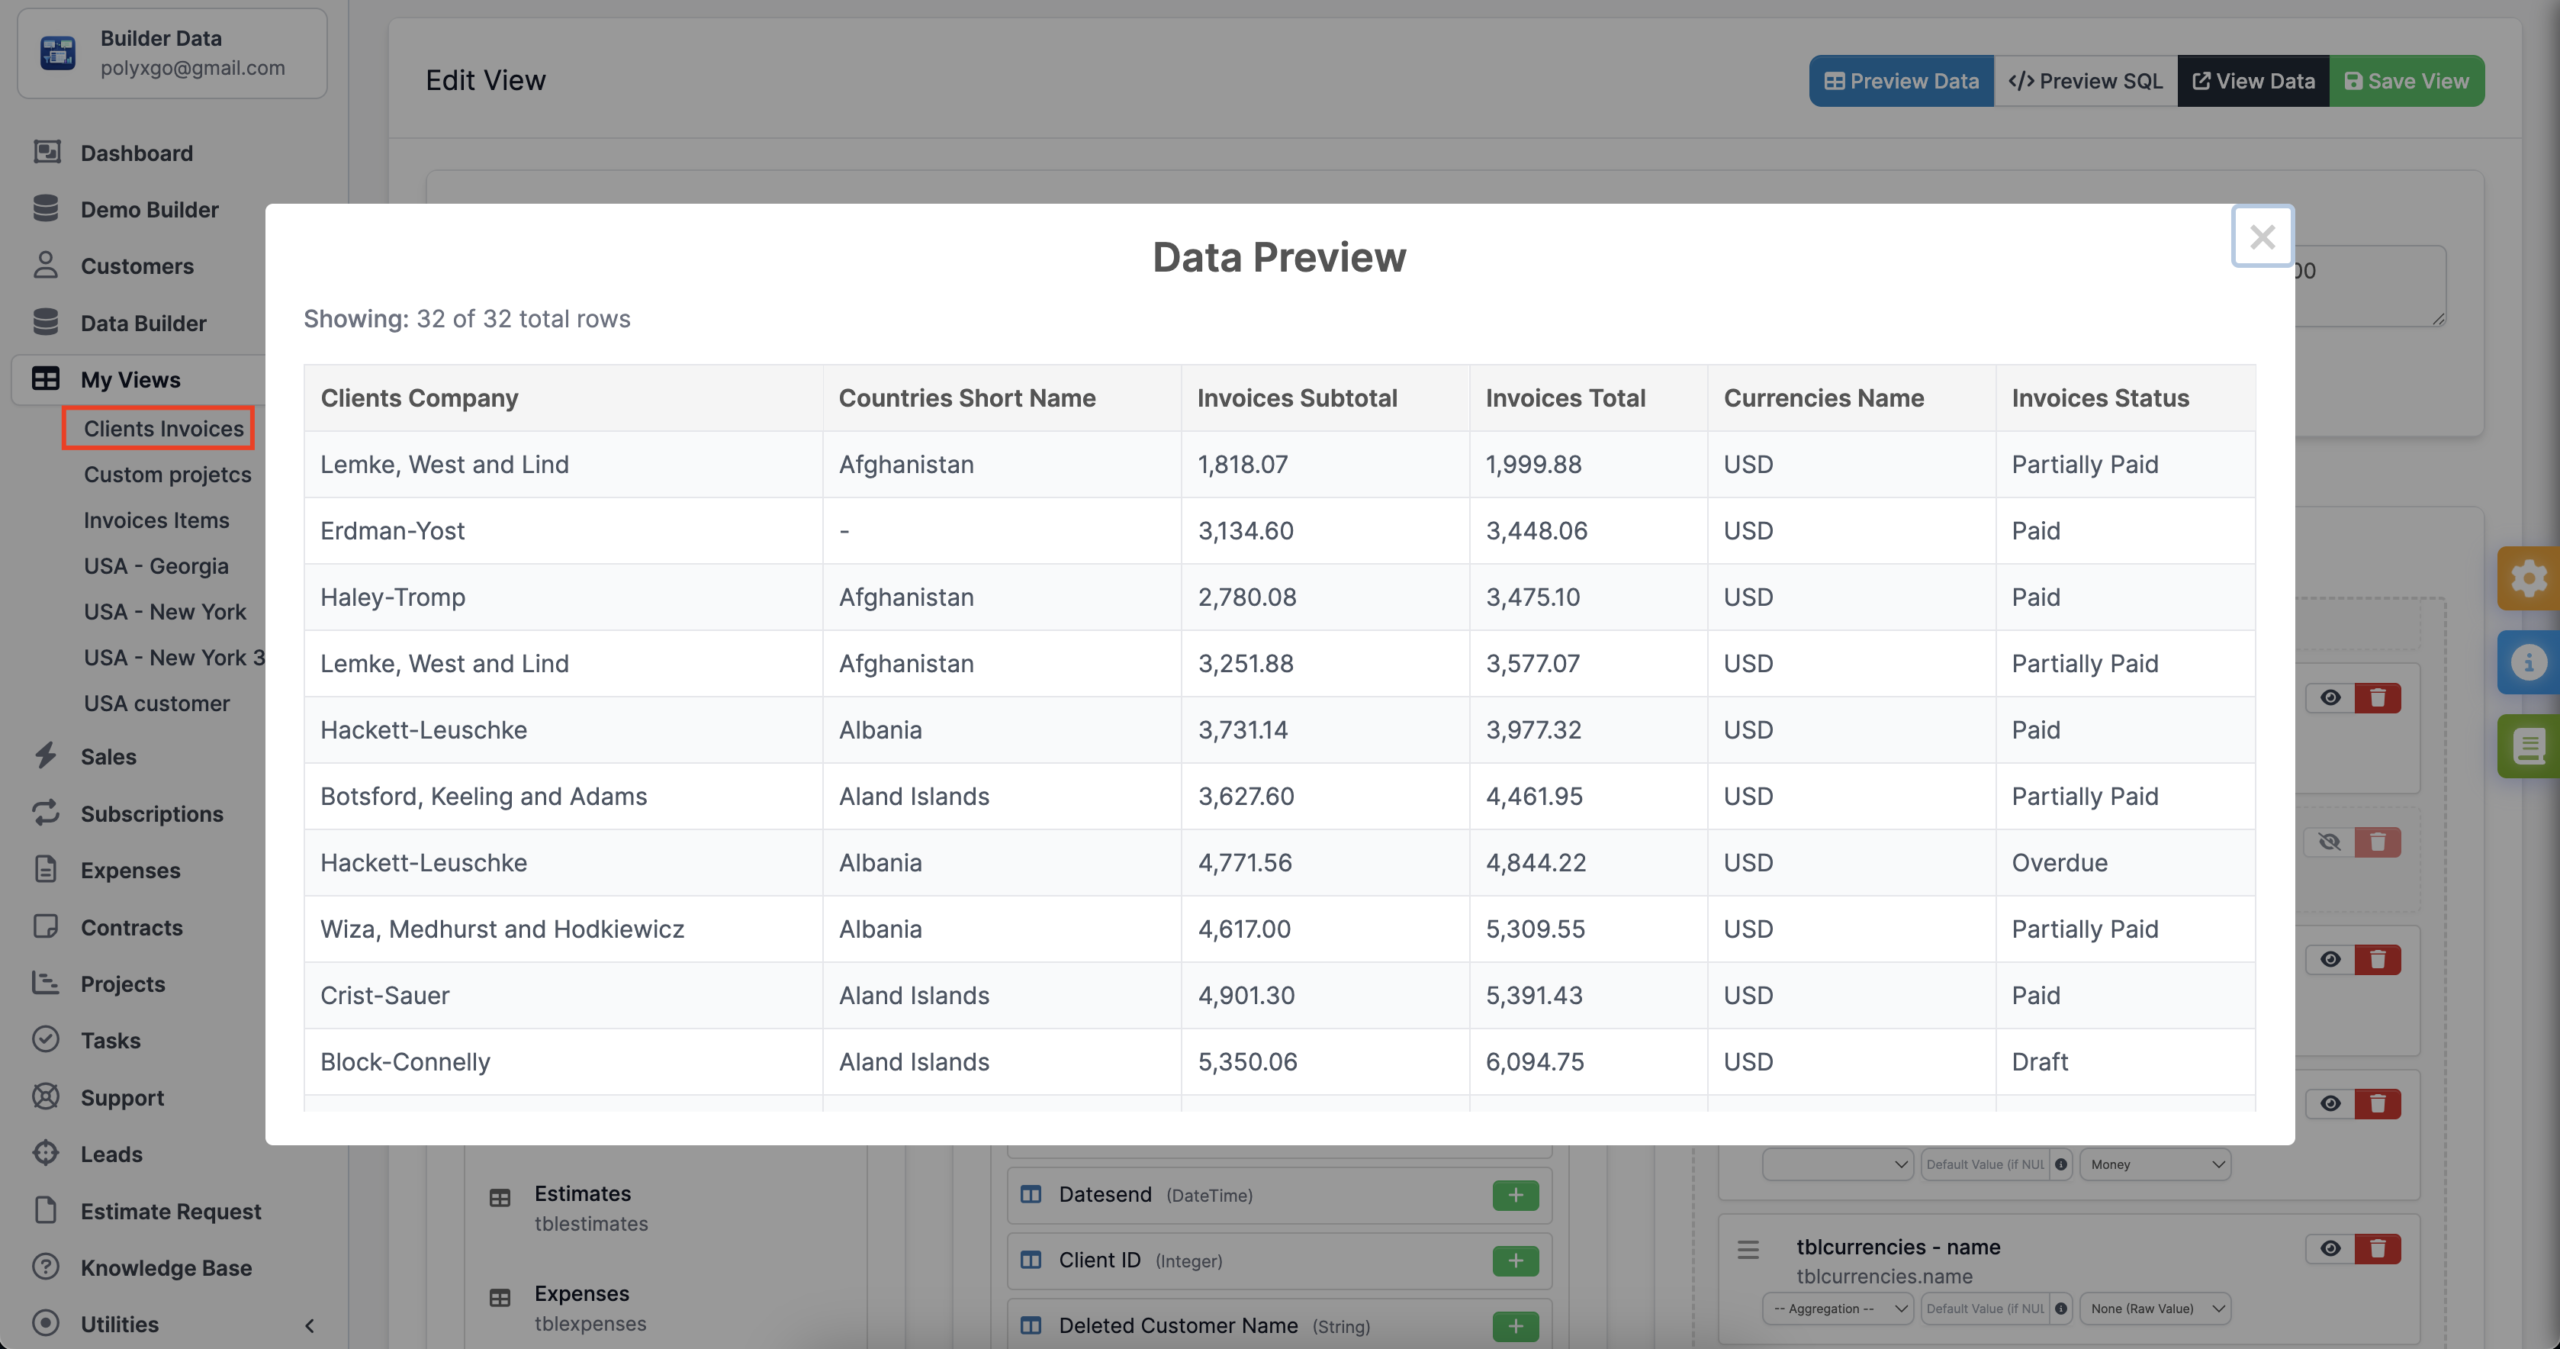
Task: Toggle visibility eye for tblcurrencies - name
Action: (2330, 1248)
